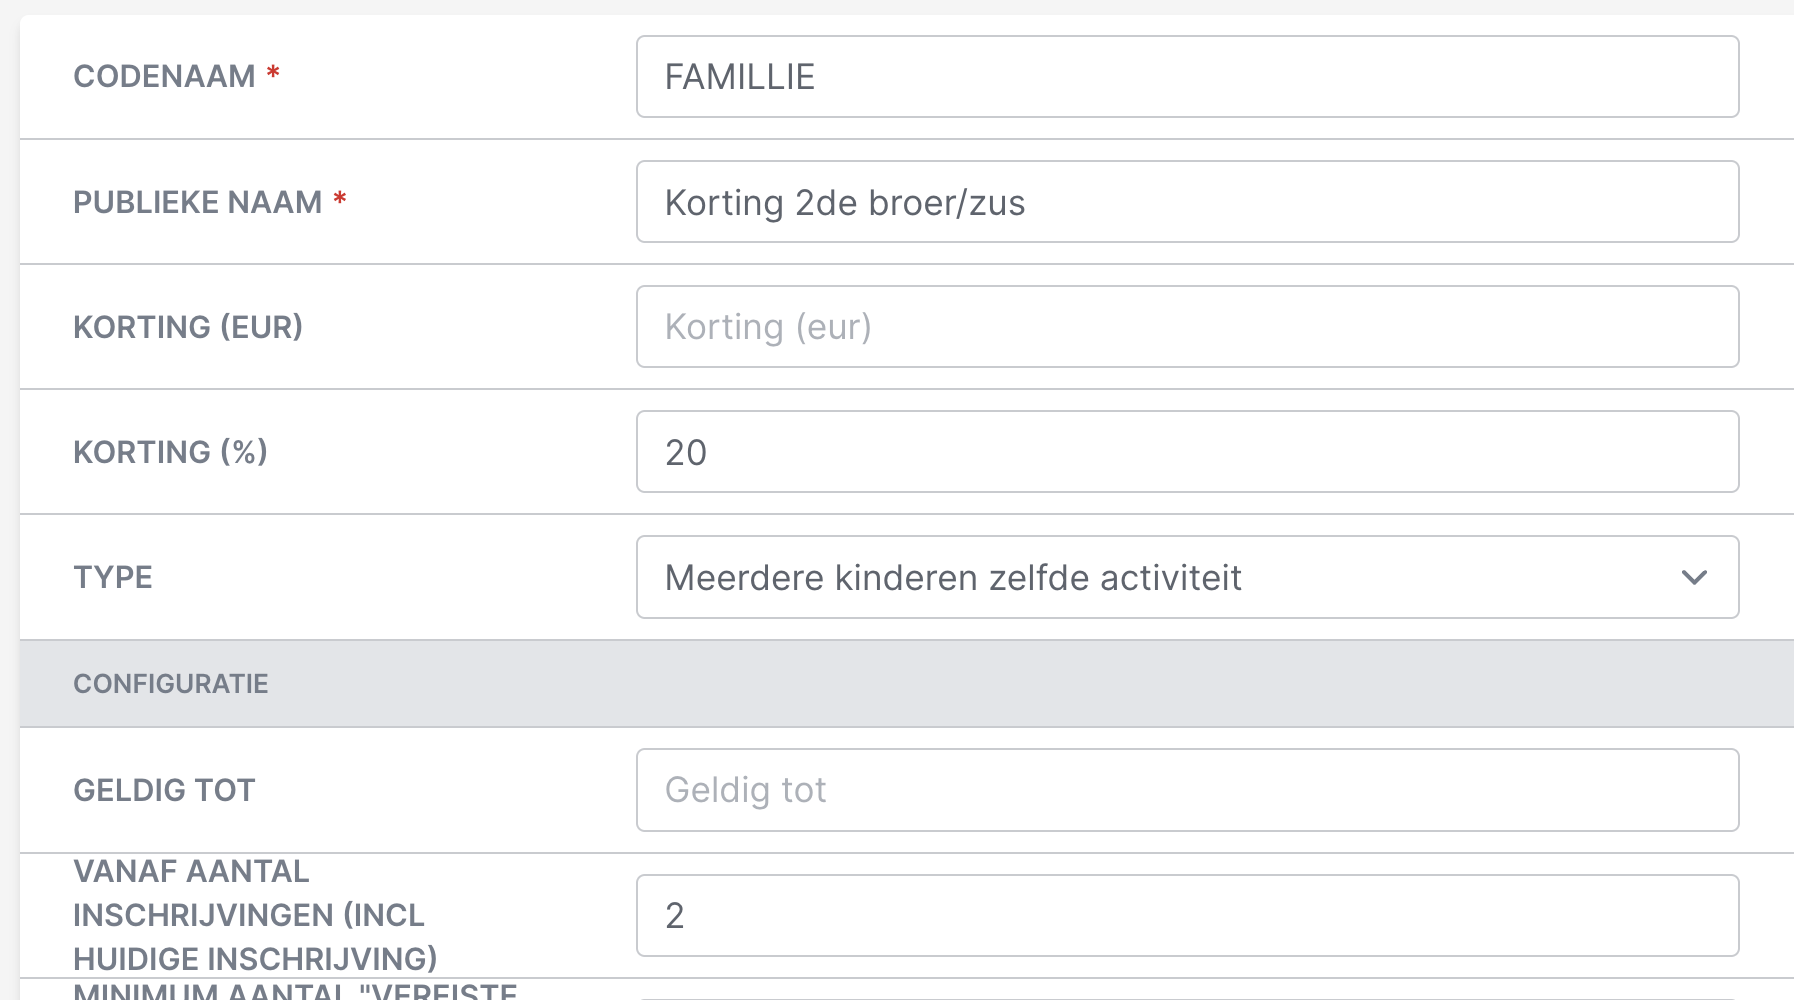Click the Codenaam input field
This screenshot has height=1000, width=1794.
[x=1186, y=77]
